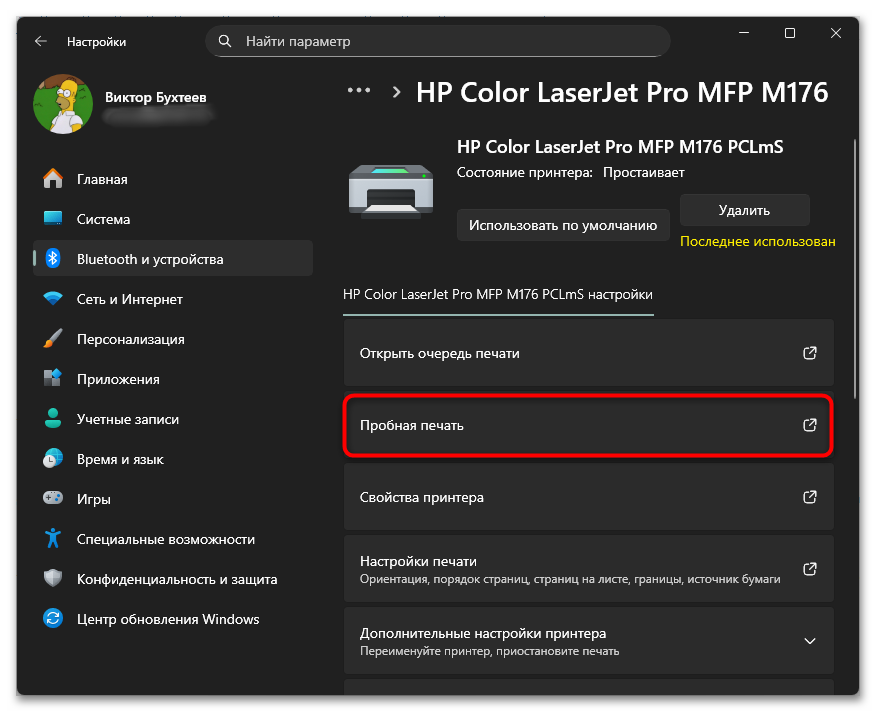Select Конфиденциальность и защита label
This screenshot has width=876, height=712.
click(x=177, y=580)
